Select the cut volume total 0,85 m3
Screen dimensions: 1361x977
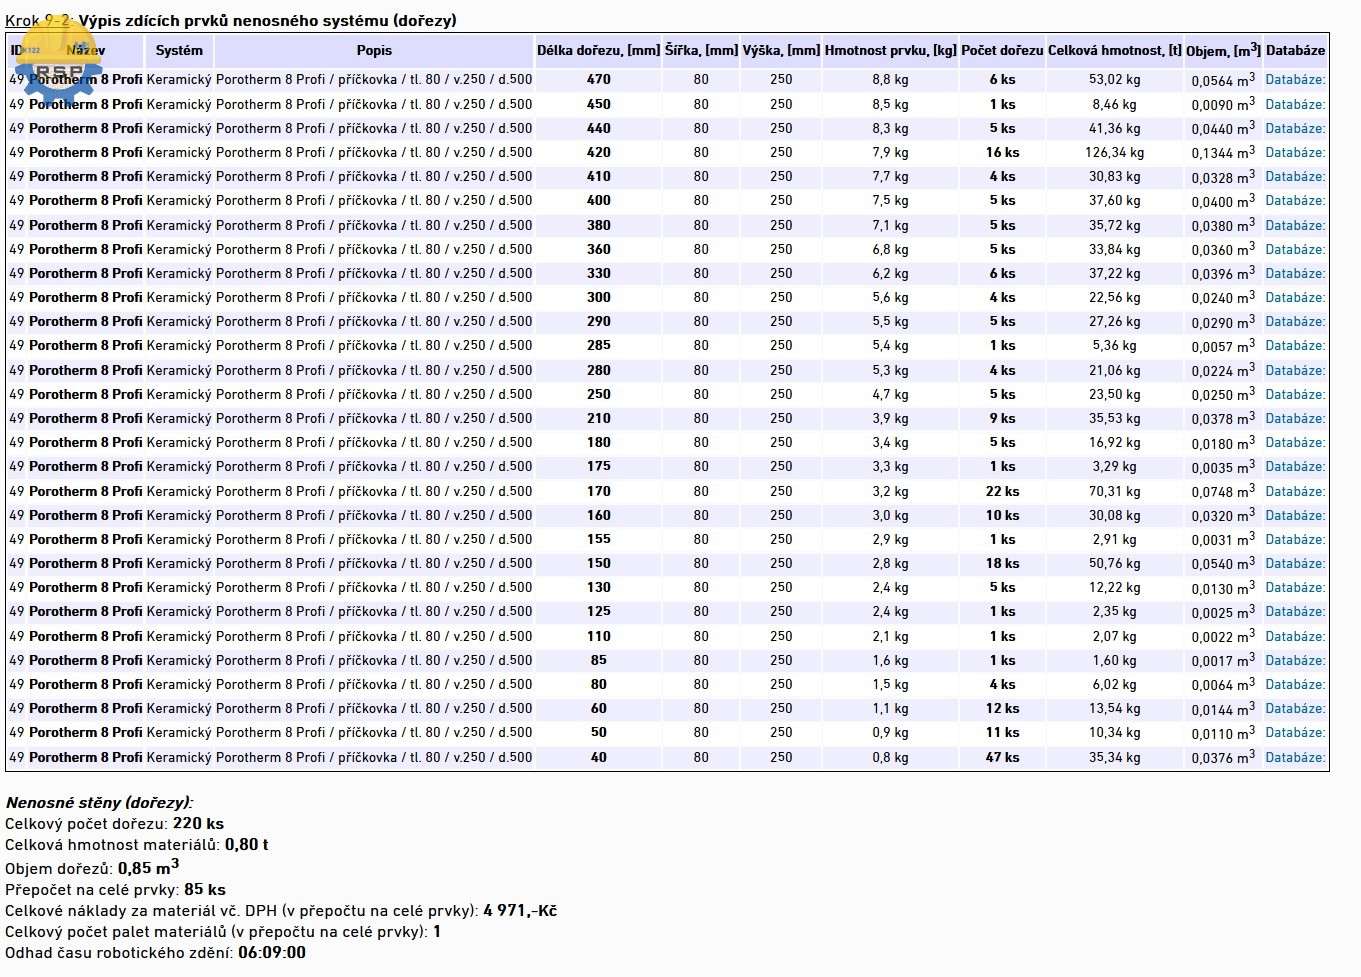click(x=148, y=866)
